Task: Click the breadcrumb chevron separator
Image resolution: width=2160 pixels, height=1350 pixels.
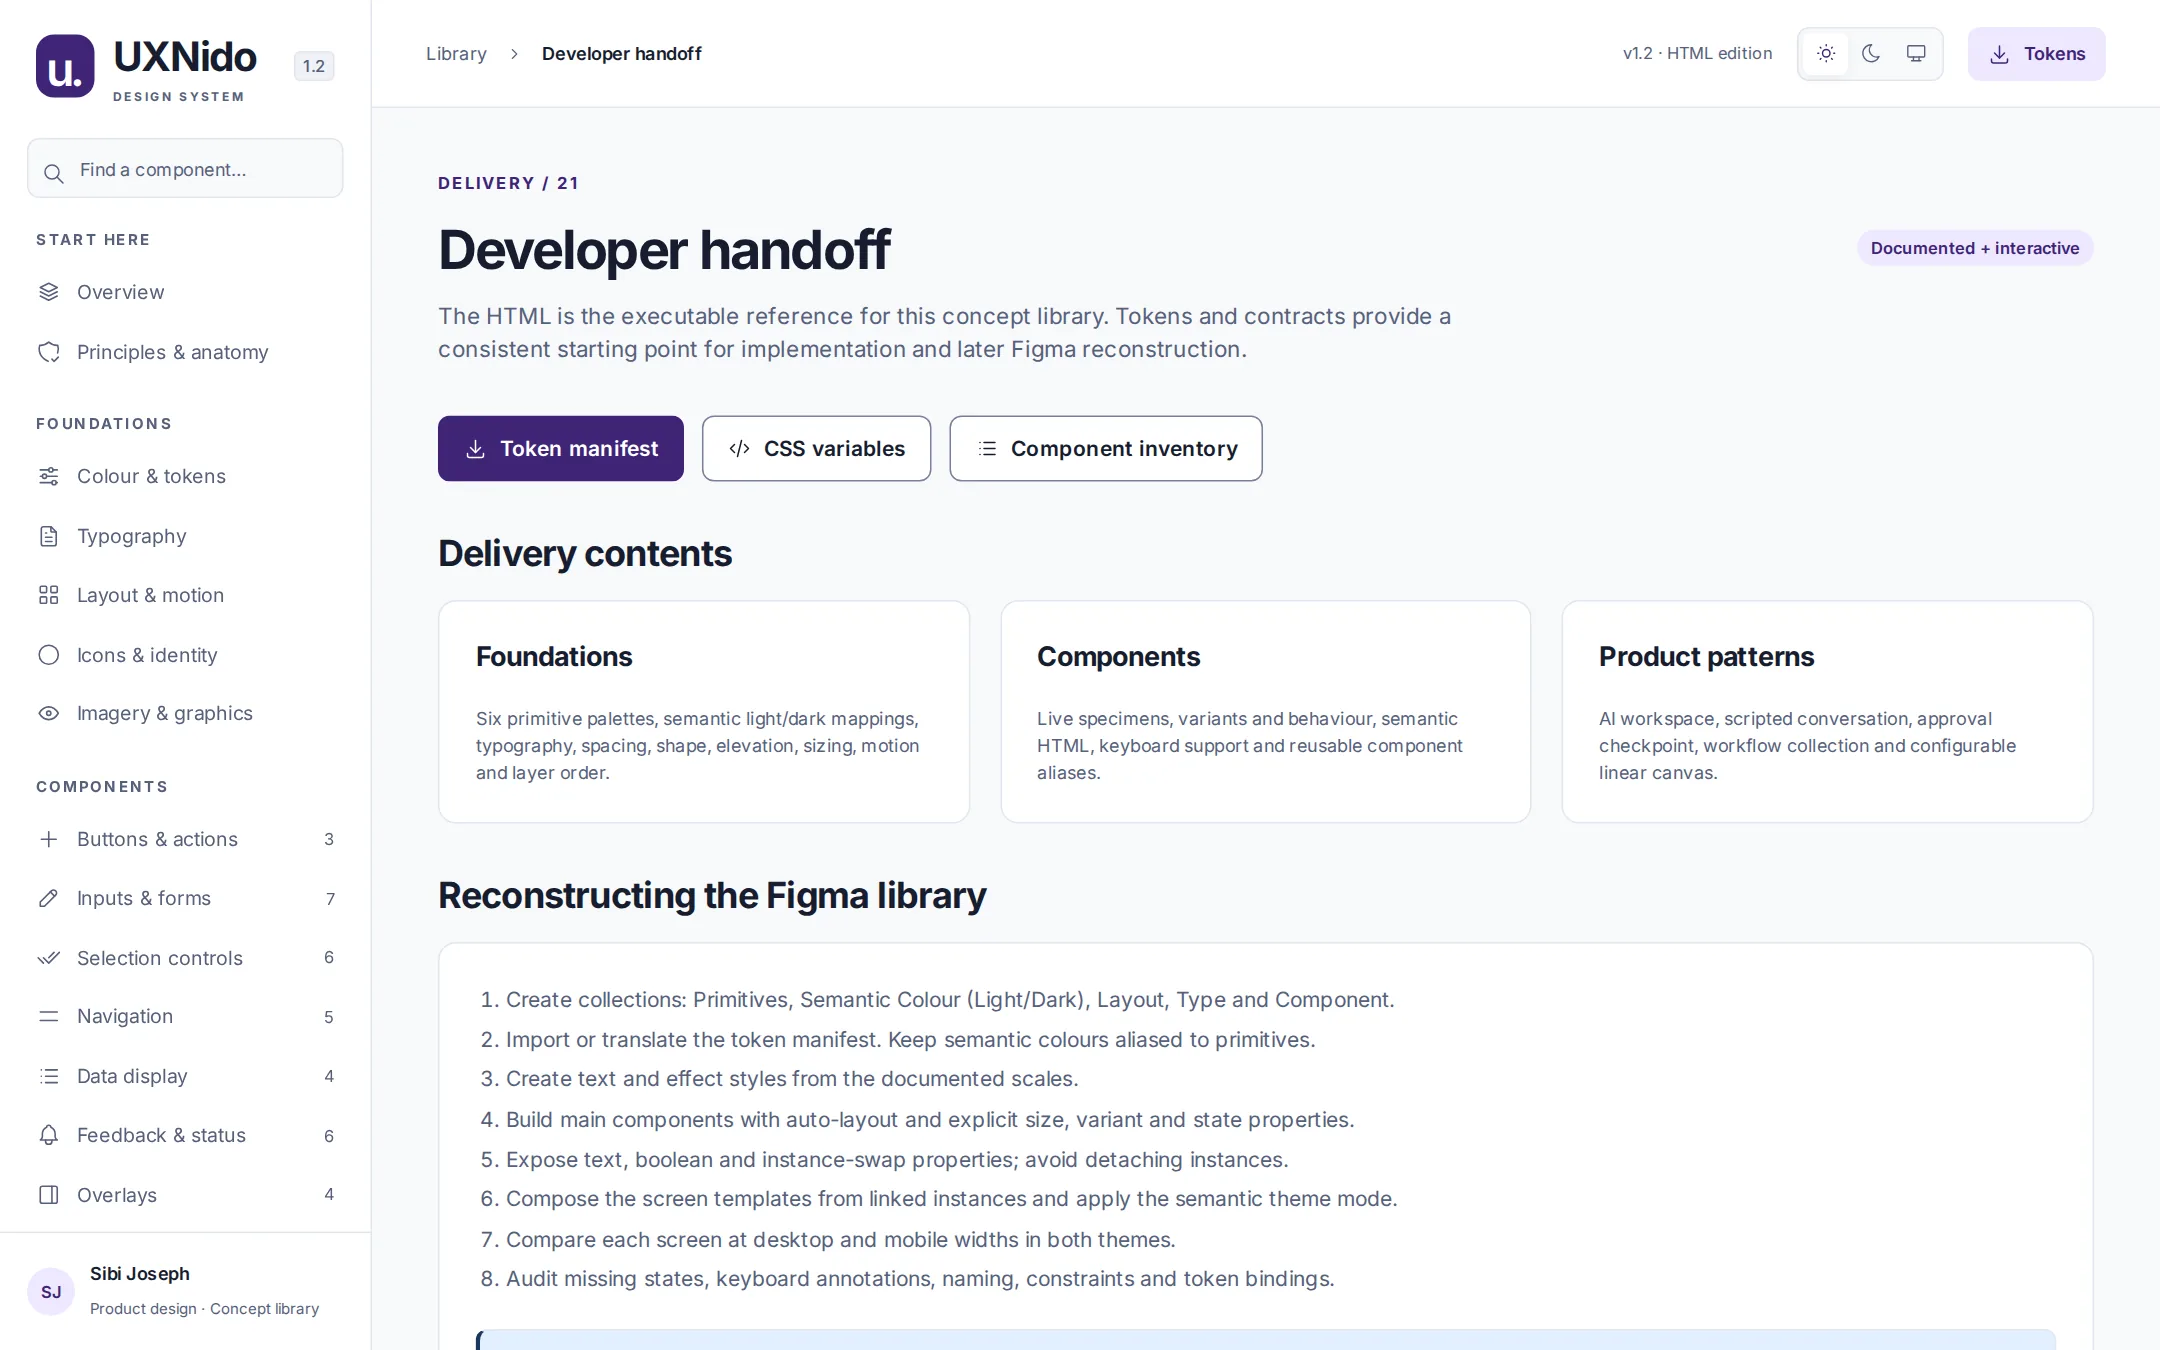Action: 514,54
